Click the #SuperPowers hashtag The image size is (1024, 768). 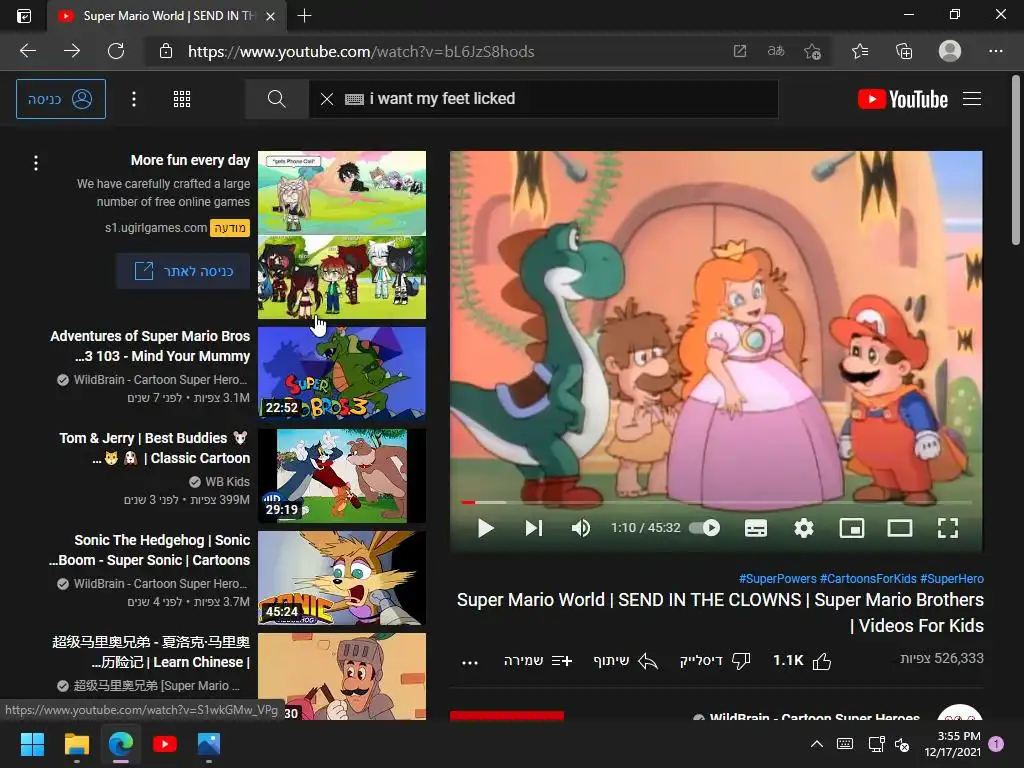(x=777, y=579)
